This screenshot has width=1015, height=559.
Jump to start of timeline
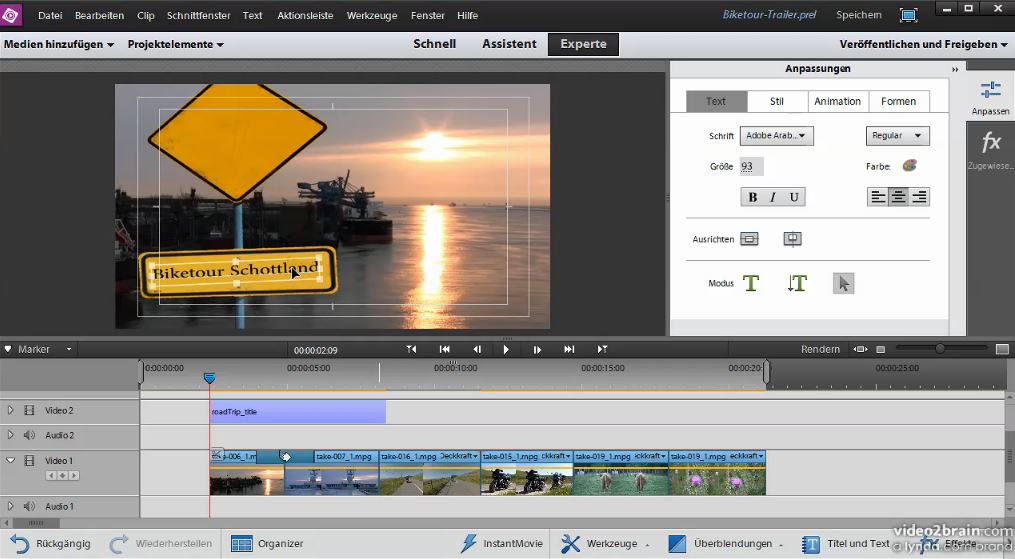[x=445, y=349]
